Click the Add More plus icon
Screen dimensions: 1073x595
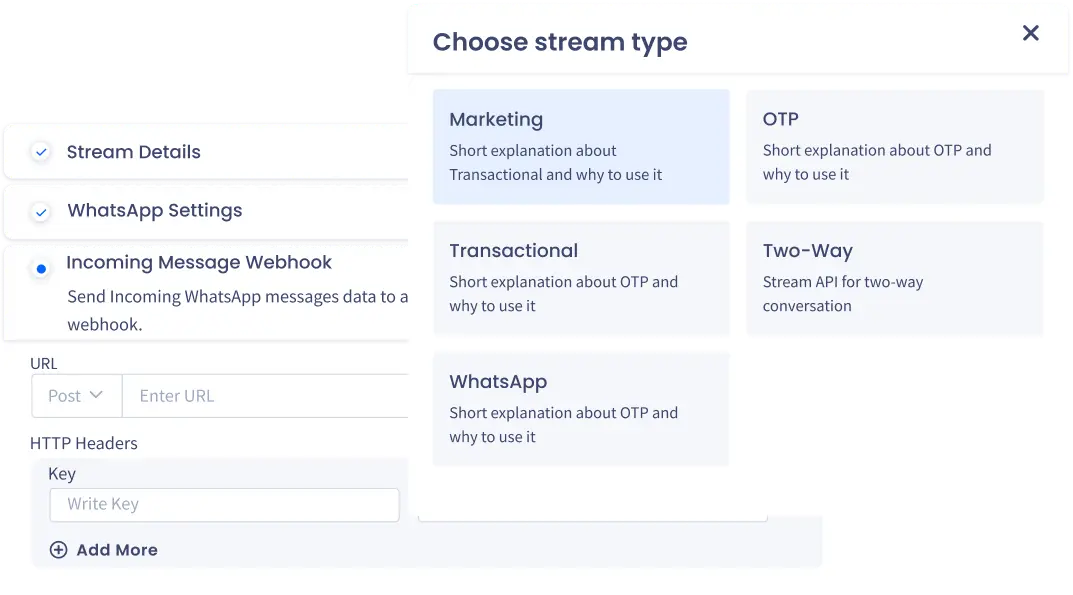click(x=58, y=550)
